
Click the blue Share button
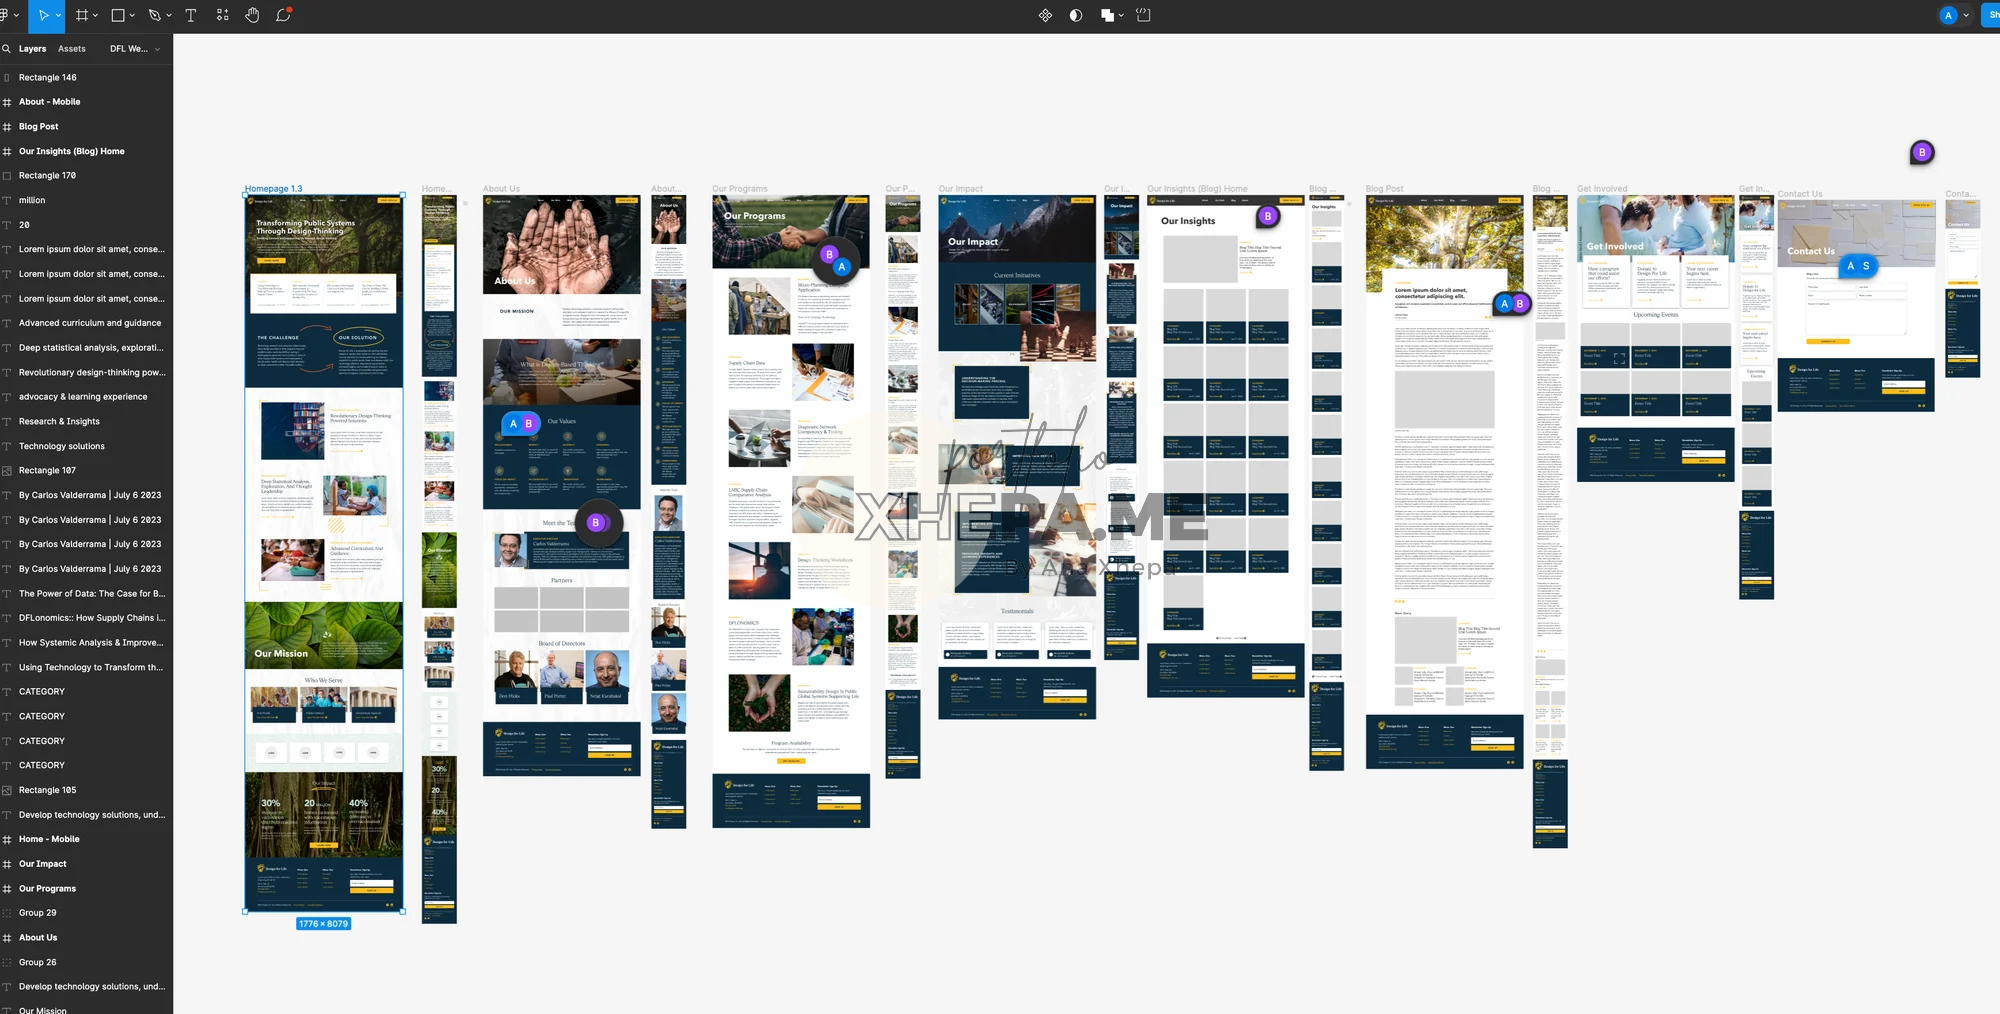coord(1990,15)
